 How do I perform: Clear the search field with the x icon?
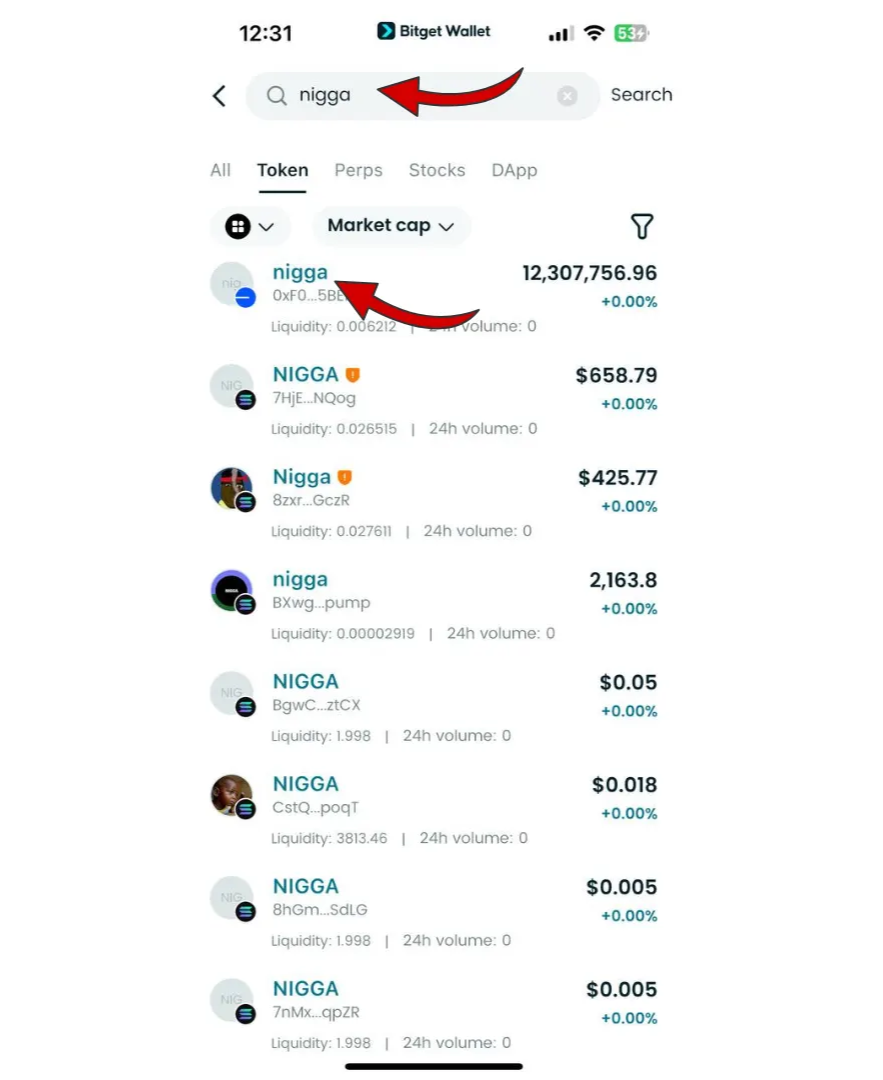pos(567,95)
